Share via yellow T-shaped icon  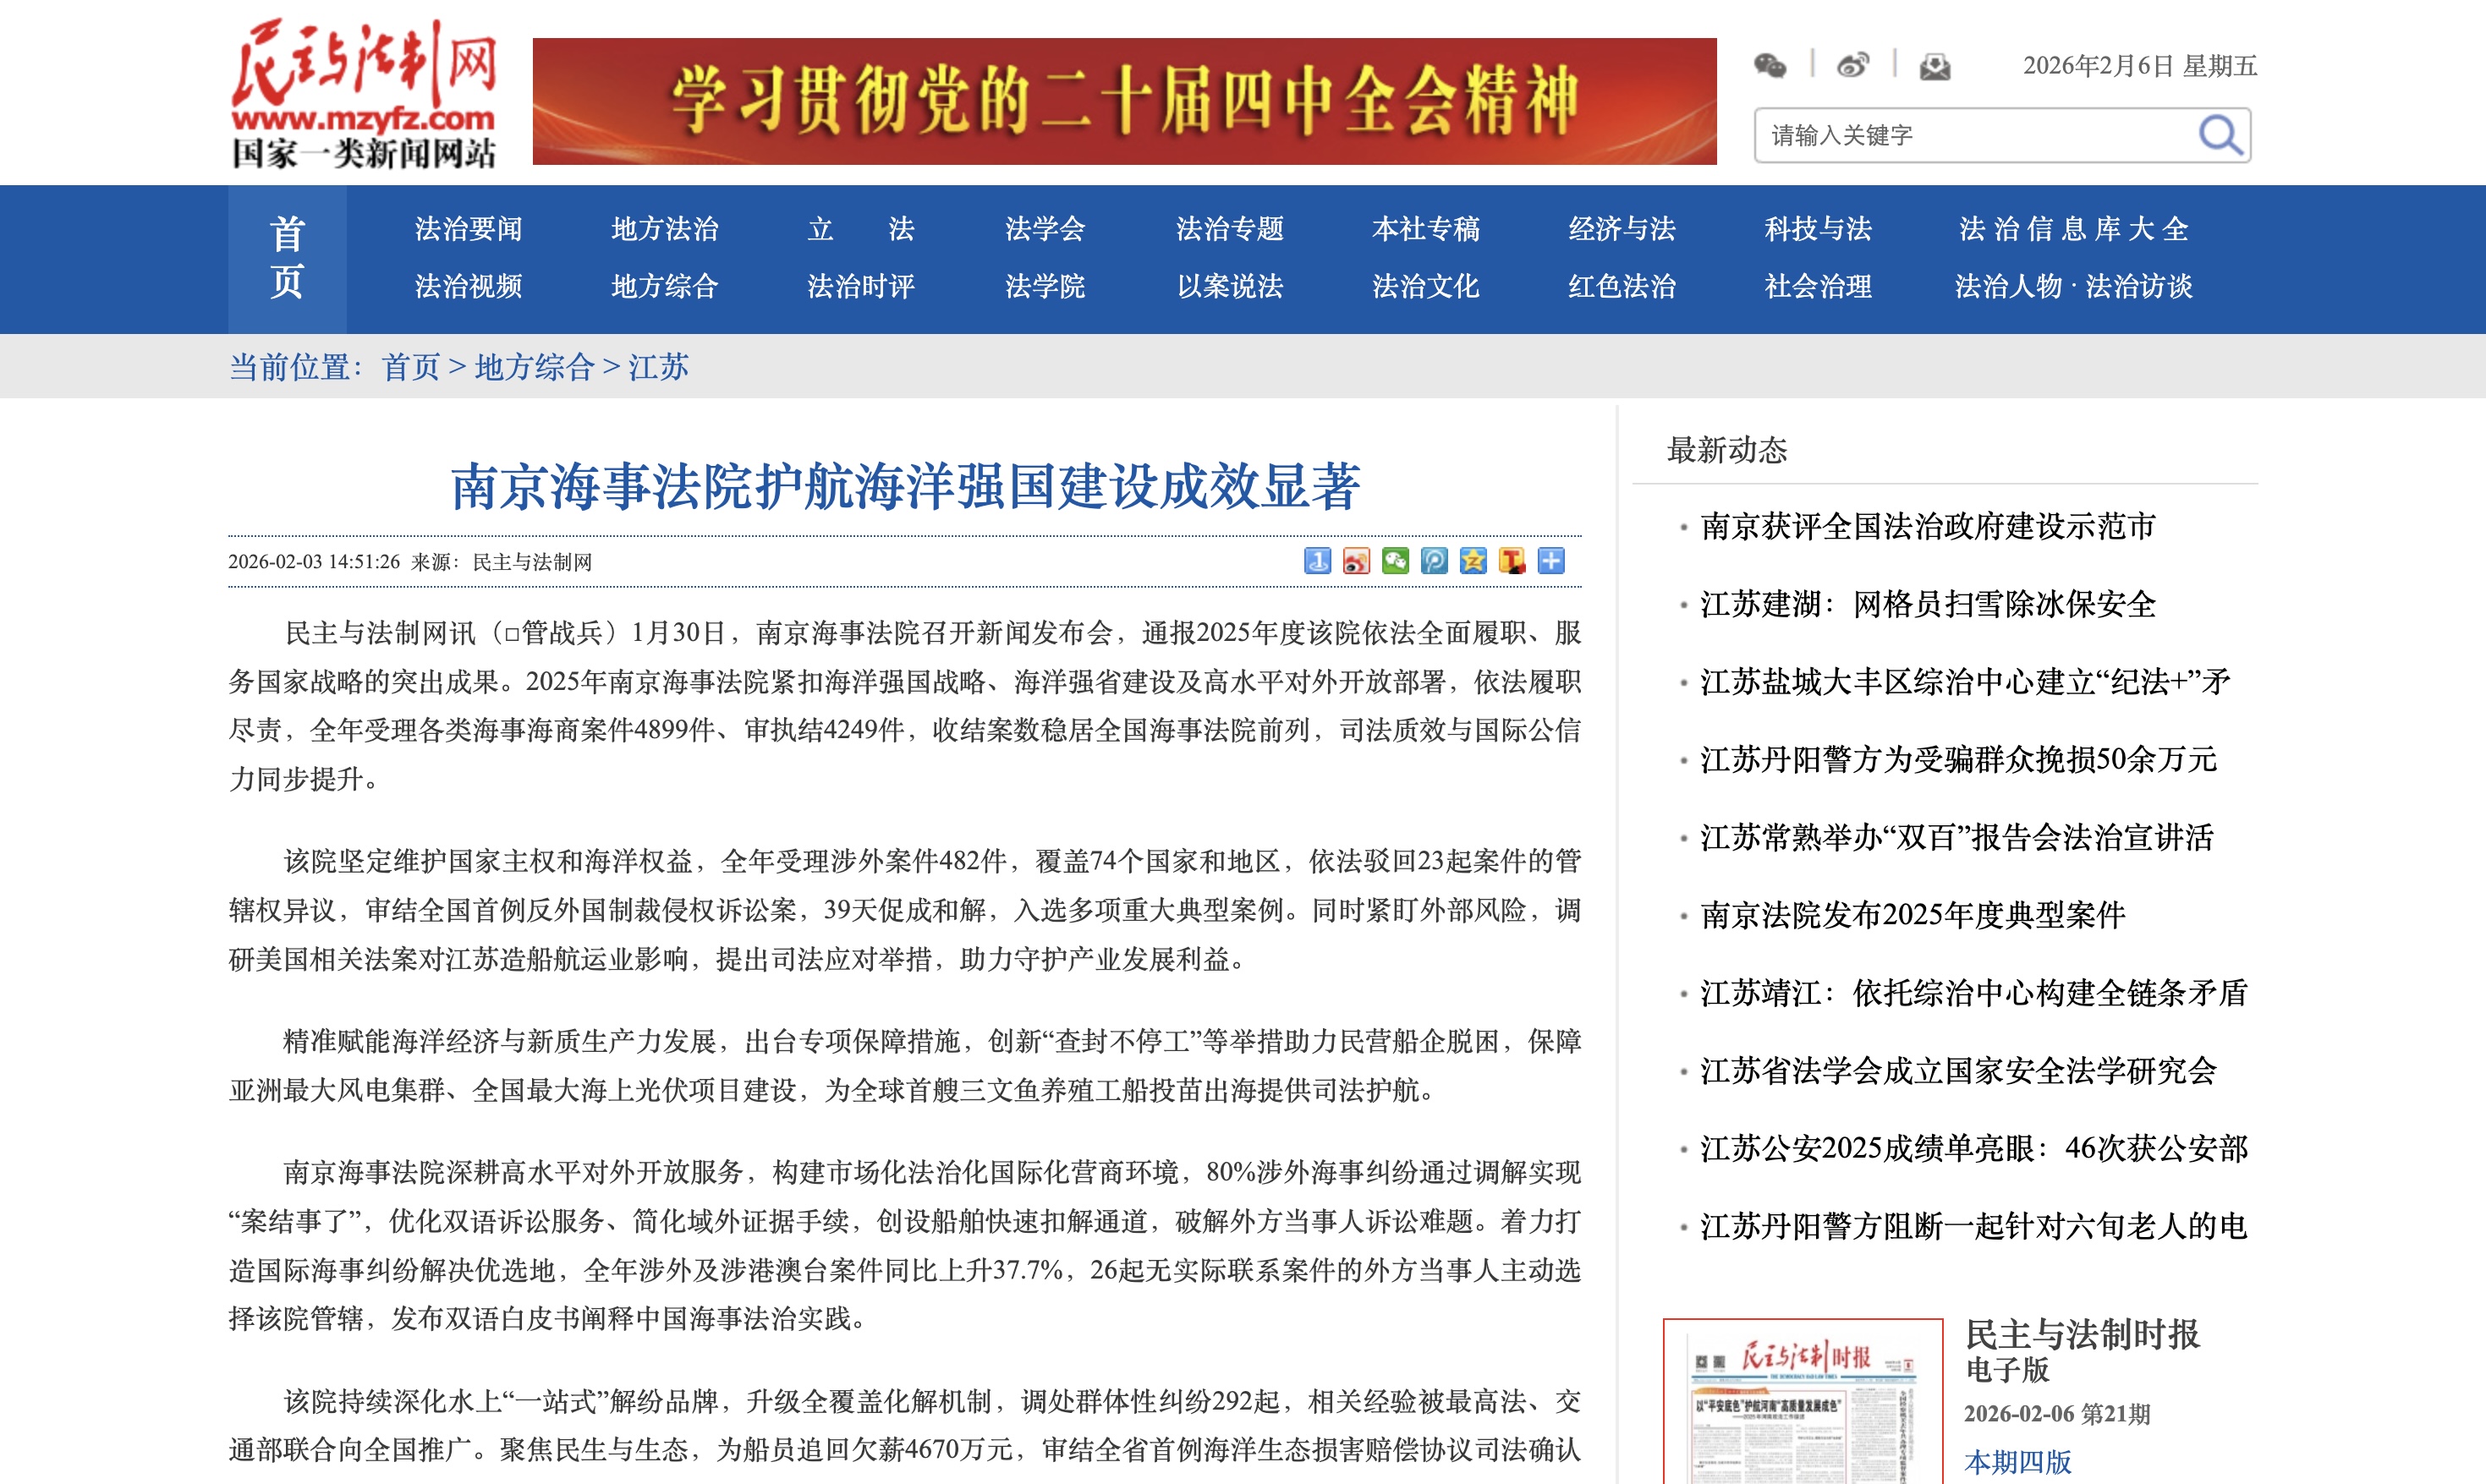pyautogui.click(x=1512, y=561)
